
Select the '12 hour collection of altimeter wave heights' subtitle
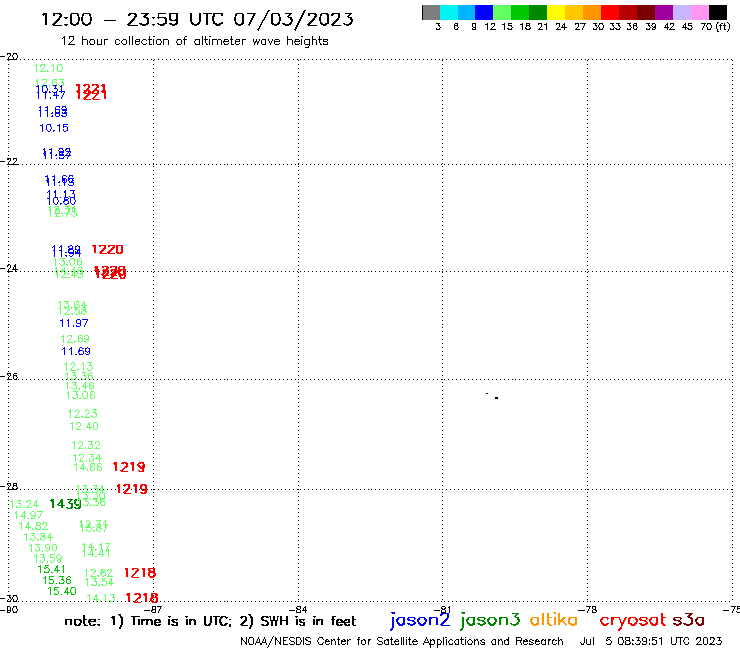point(194,42)
